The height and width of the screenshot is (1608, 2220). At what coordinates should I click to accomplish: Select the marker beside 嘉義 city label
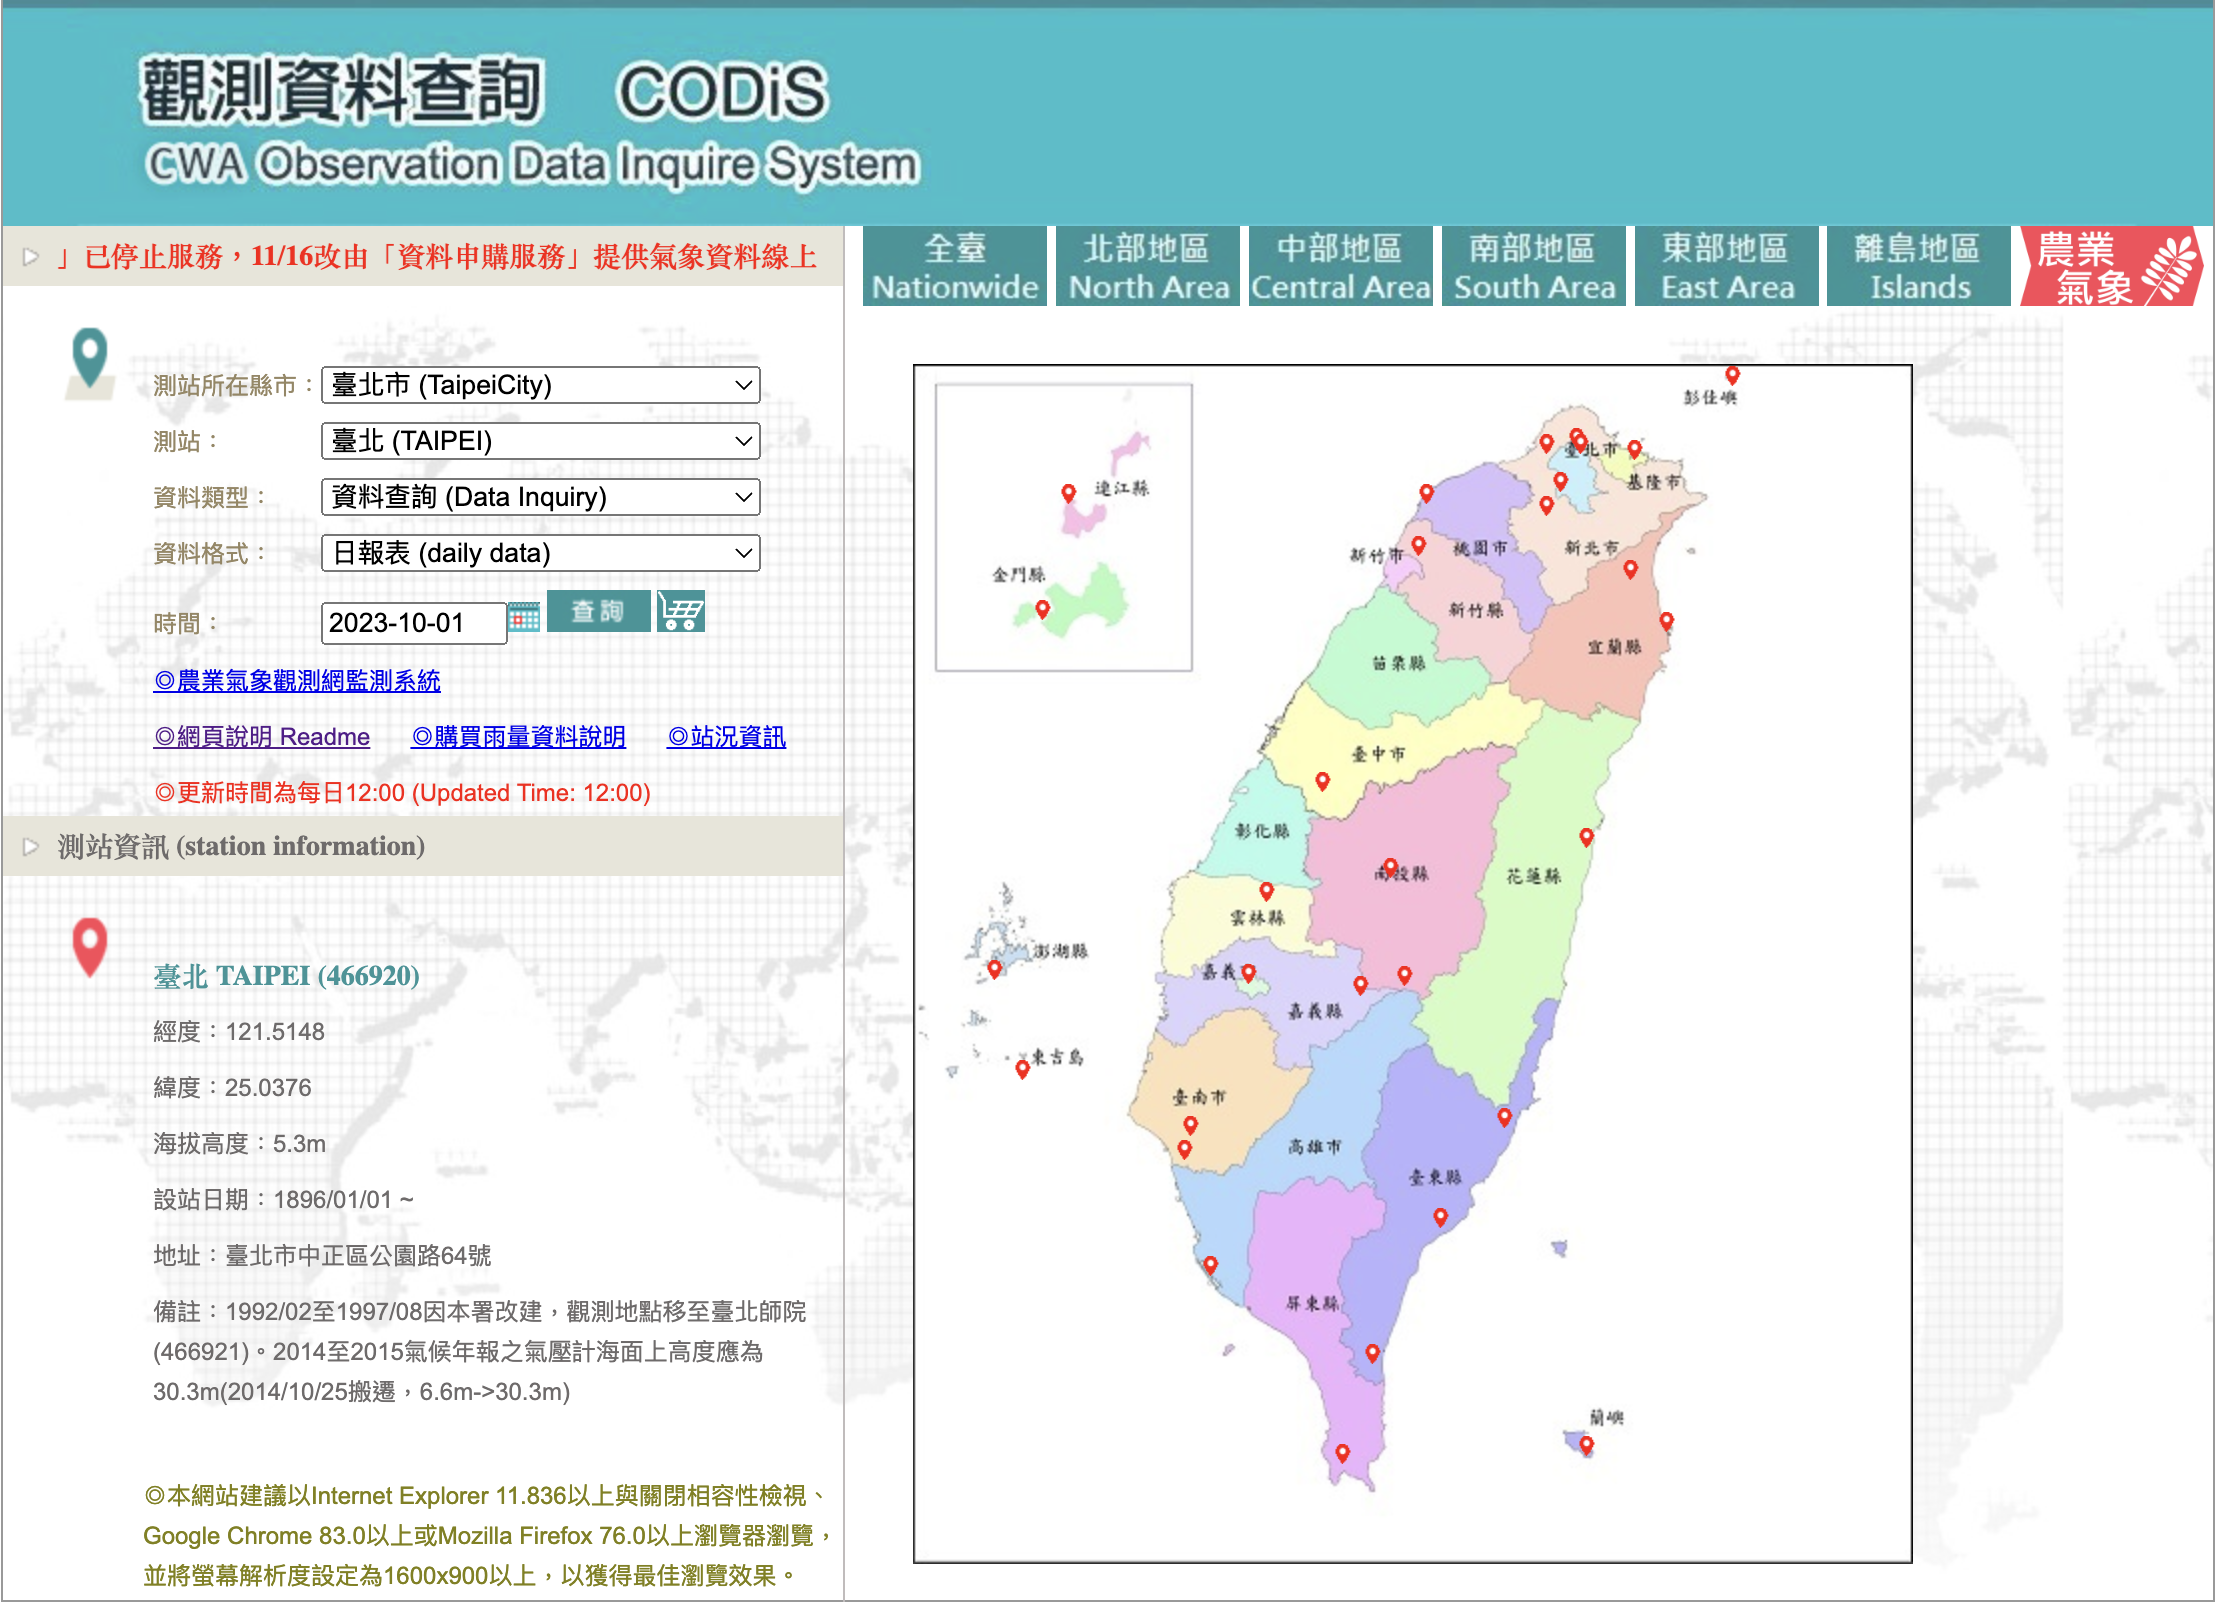coord(1249,973)
